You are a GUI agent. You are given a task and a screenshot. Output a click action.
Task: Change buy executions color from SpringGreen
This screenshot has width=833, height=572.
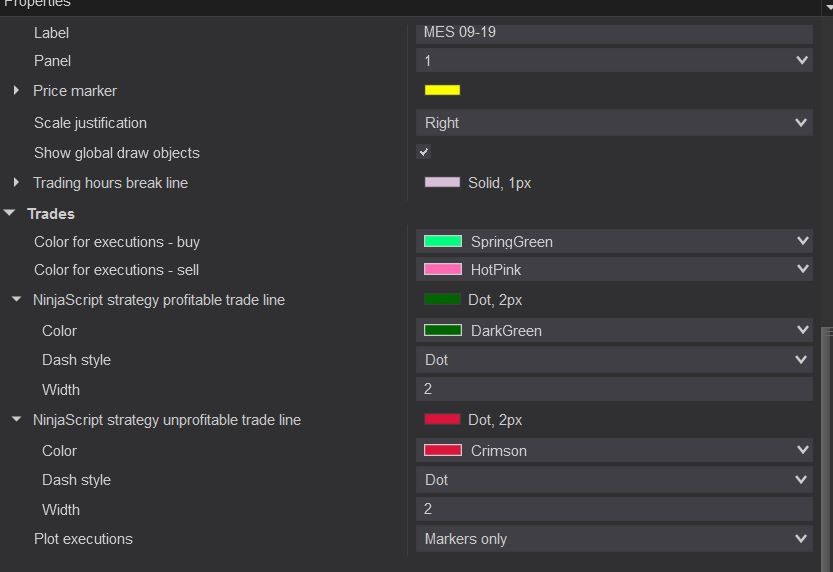[614, 242]
